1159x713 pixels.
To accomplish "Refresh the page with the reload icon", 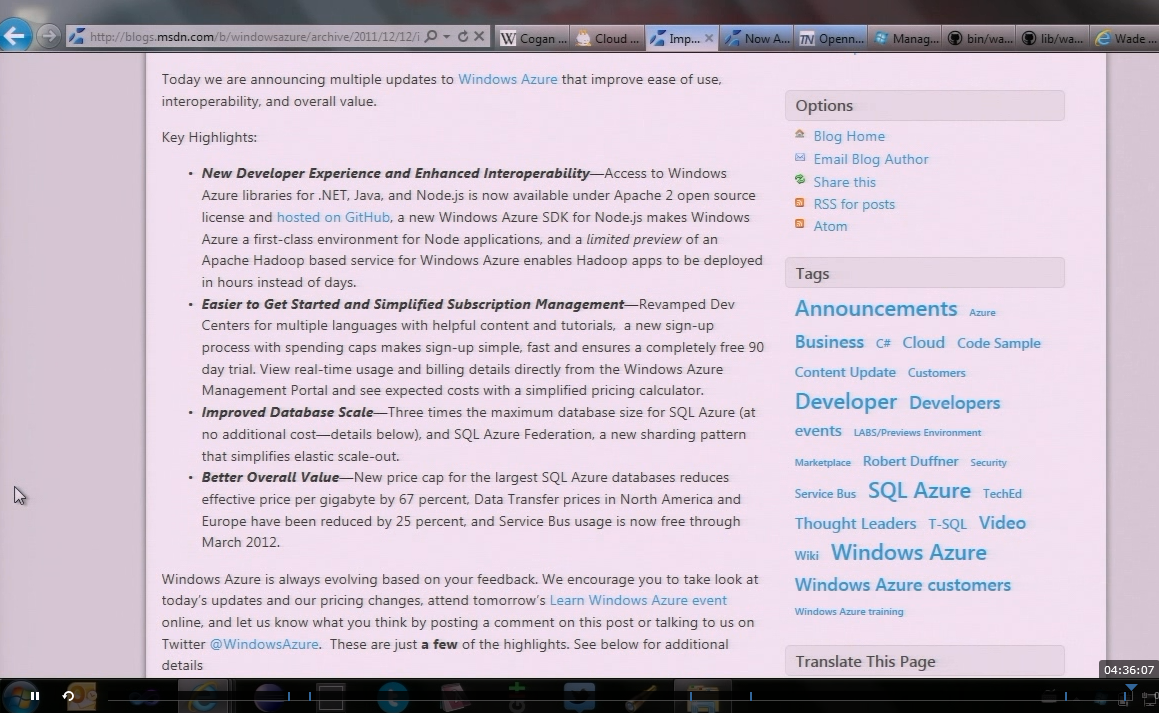I will 463,36.
